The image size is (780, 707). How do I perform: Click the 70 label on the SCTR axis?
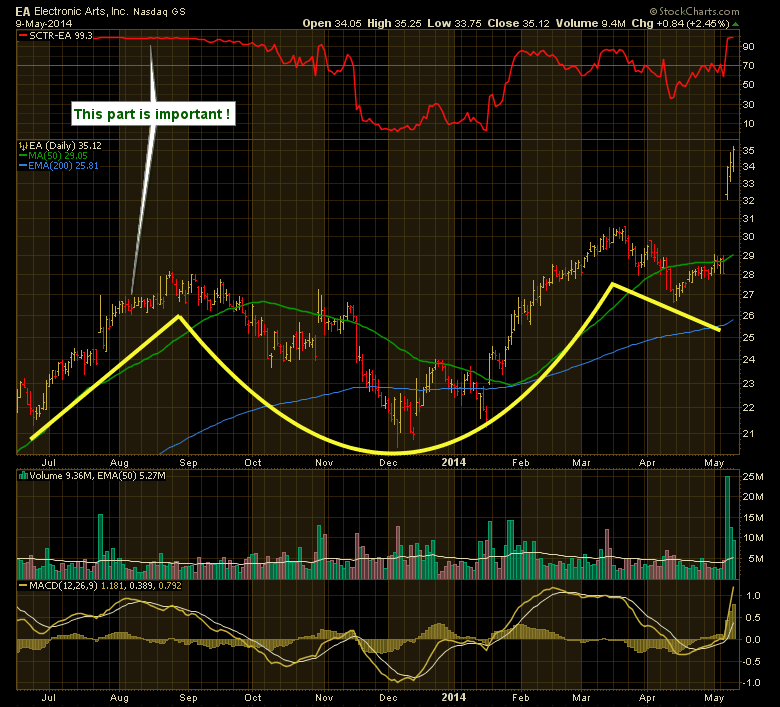[x=749, y=66]
